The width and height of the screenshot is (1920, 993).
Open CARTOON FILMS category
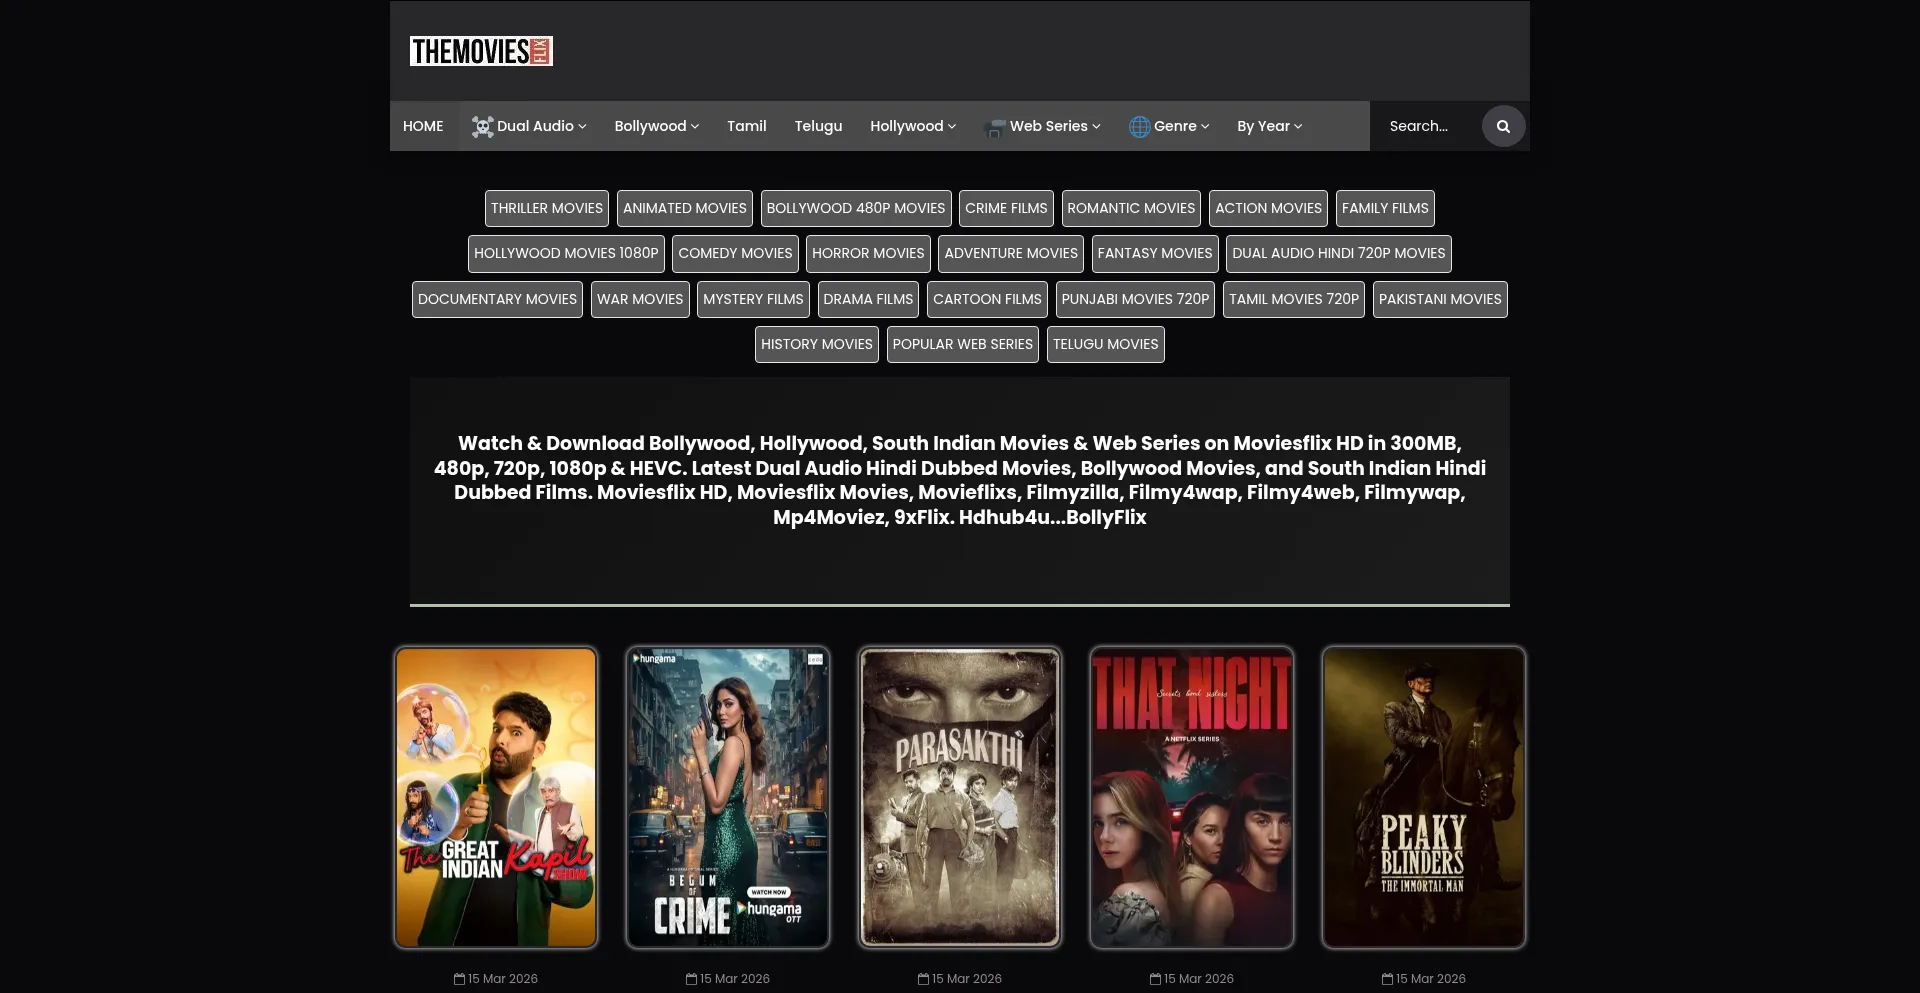[987, 299]
